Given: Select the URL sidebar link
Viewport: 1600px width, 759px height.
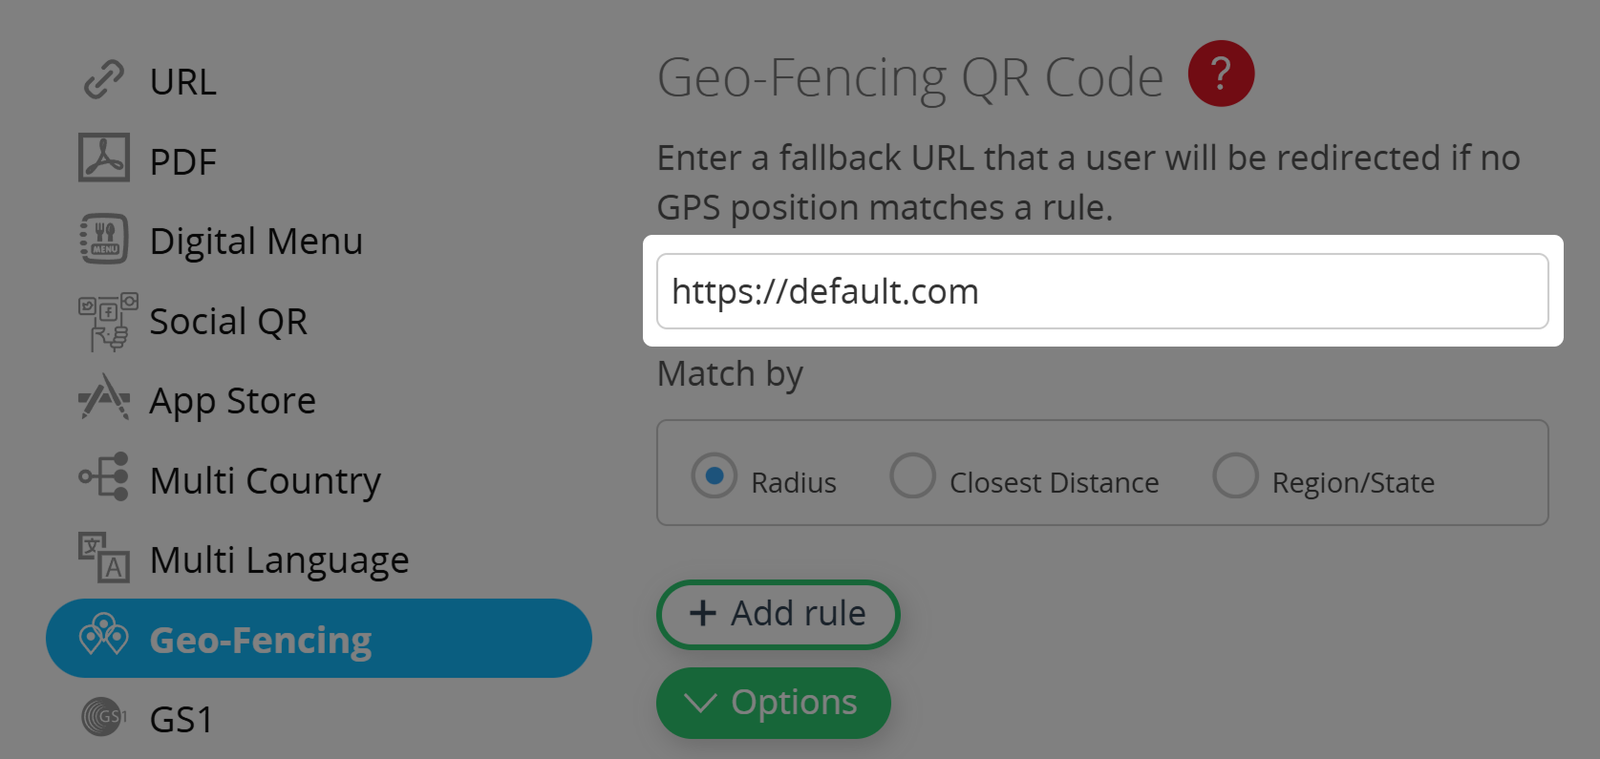Looking at the screenshot, I should click(x=183, y=80).
